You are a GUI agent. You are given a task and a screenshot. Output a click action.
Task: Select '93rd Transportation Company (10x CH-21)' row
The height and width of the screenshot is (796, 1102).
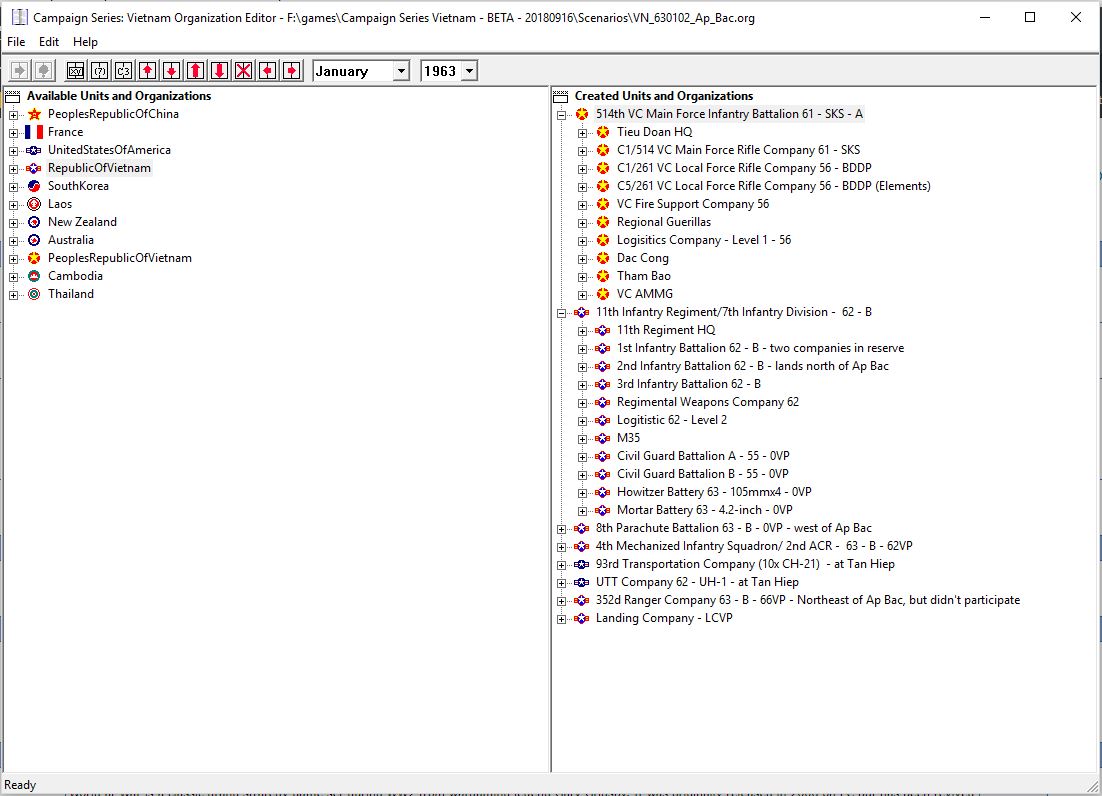pyautogui.click(x=745, y=564)
